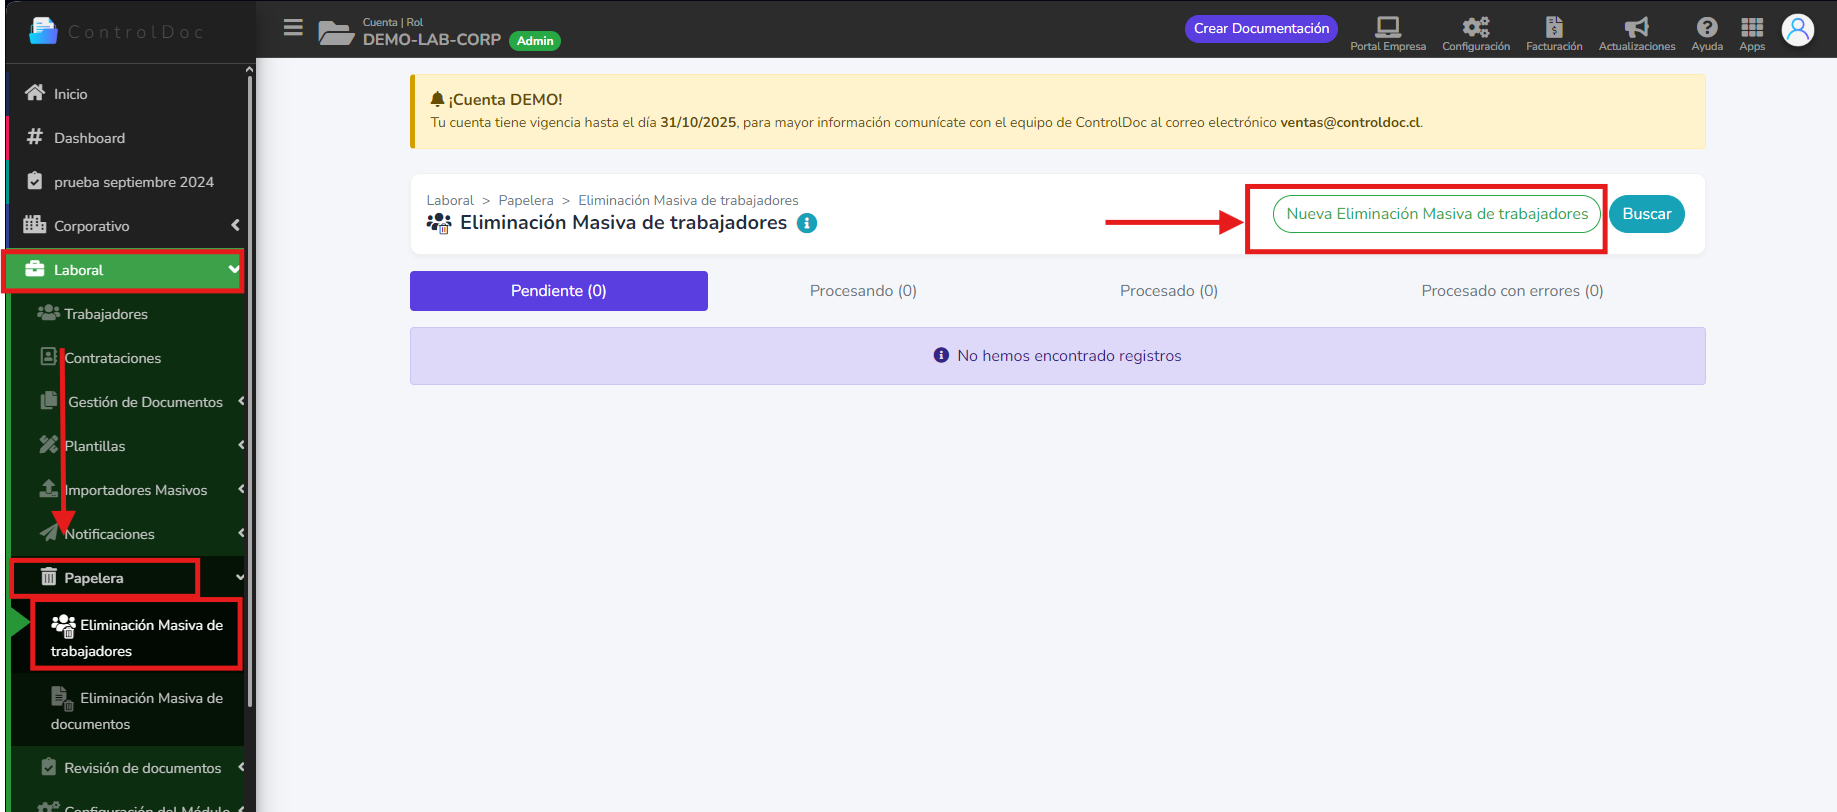Expand the Notificaciones submenu arrow

(x=241, y=533)
